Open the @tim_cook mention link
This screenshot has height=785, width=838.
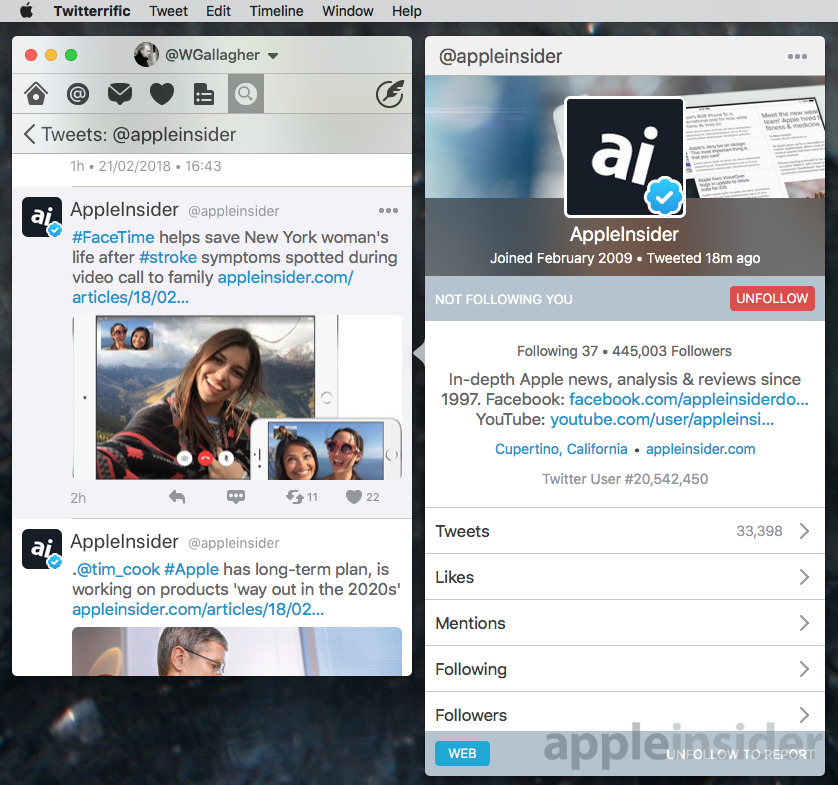(x=118, y=570)
